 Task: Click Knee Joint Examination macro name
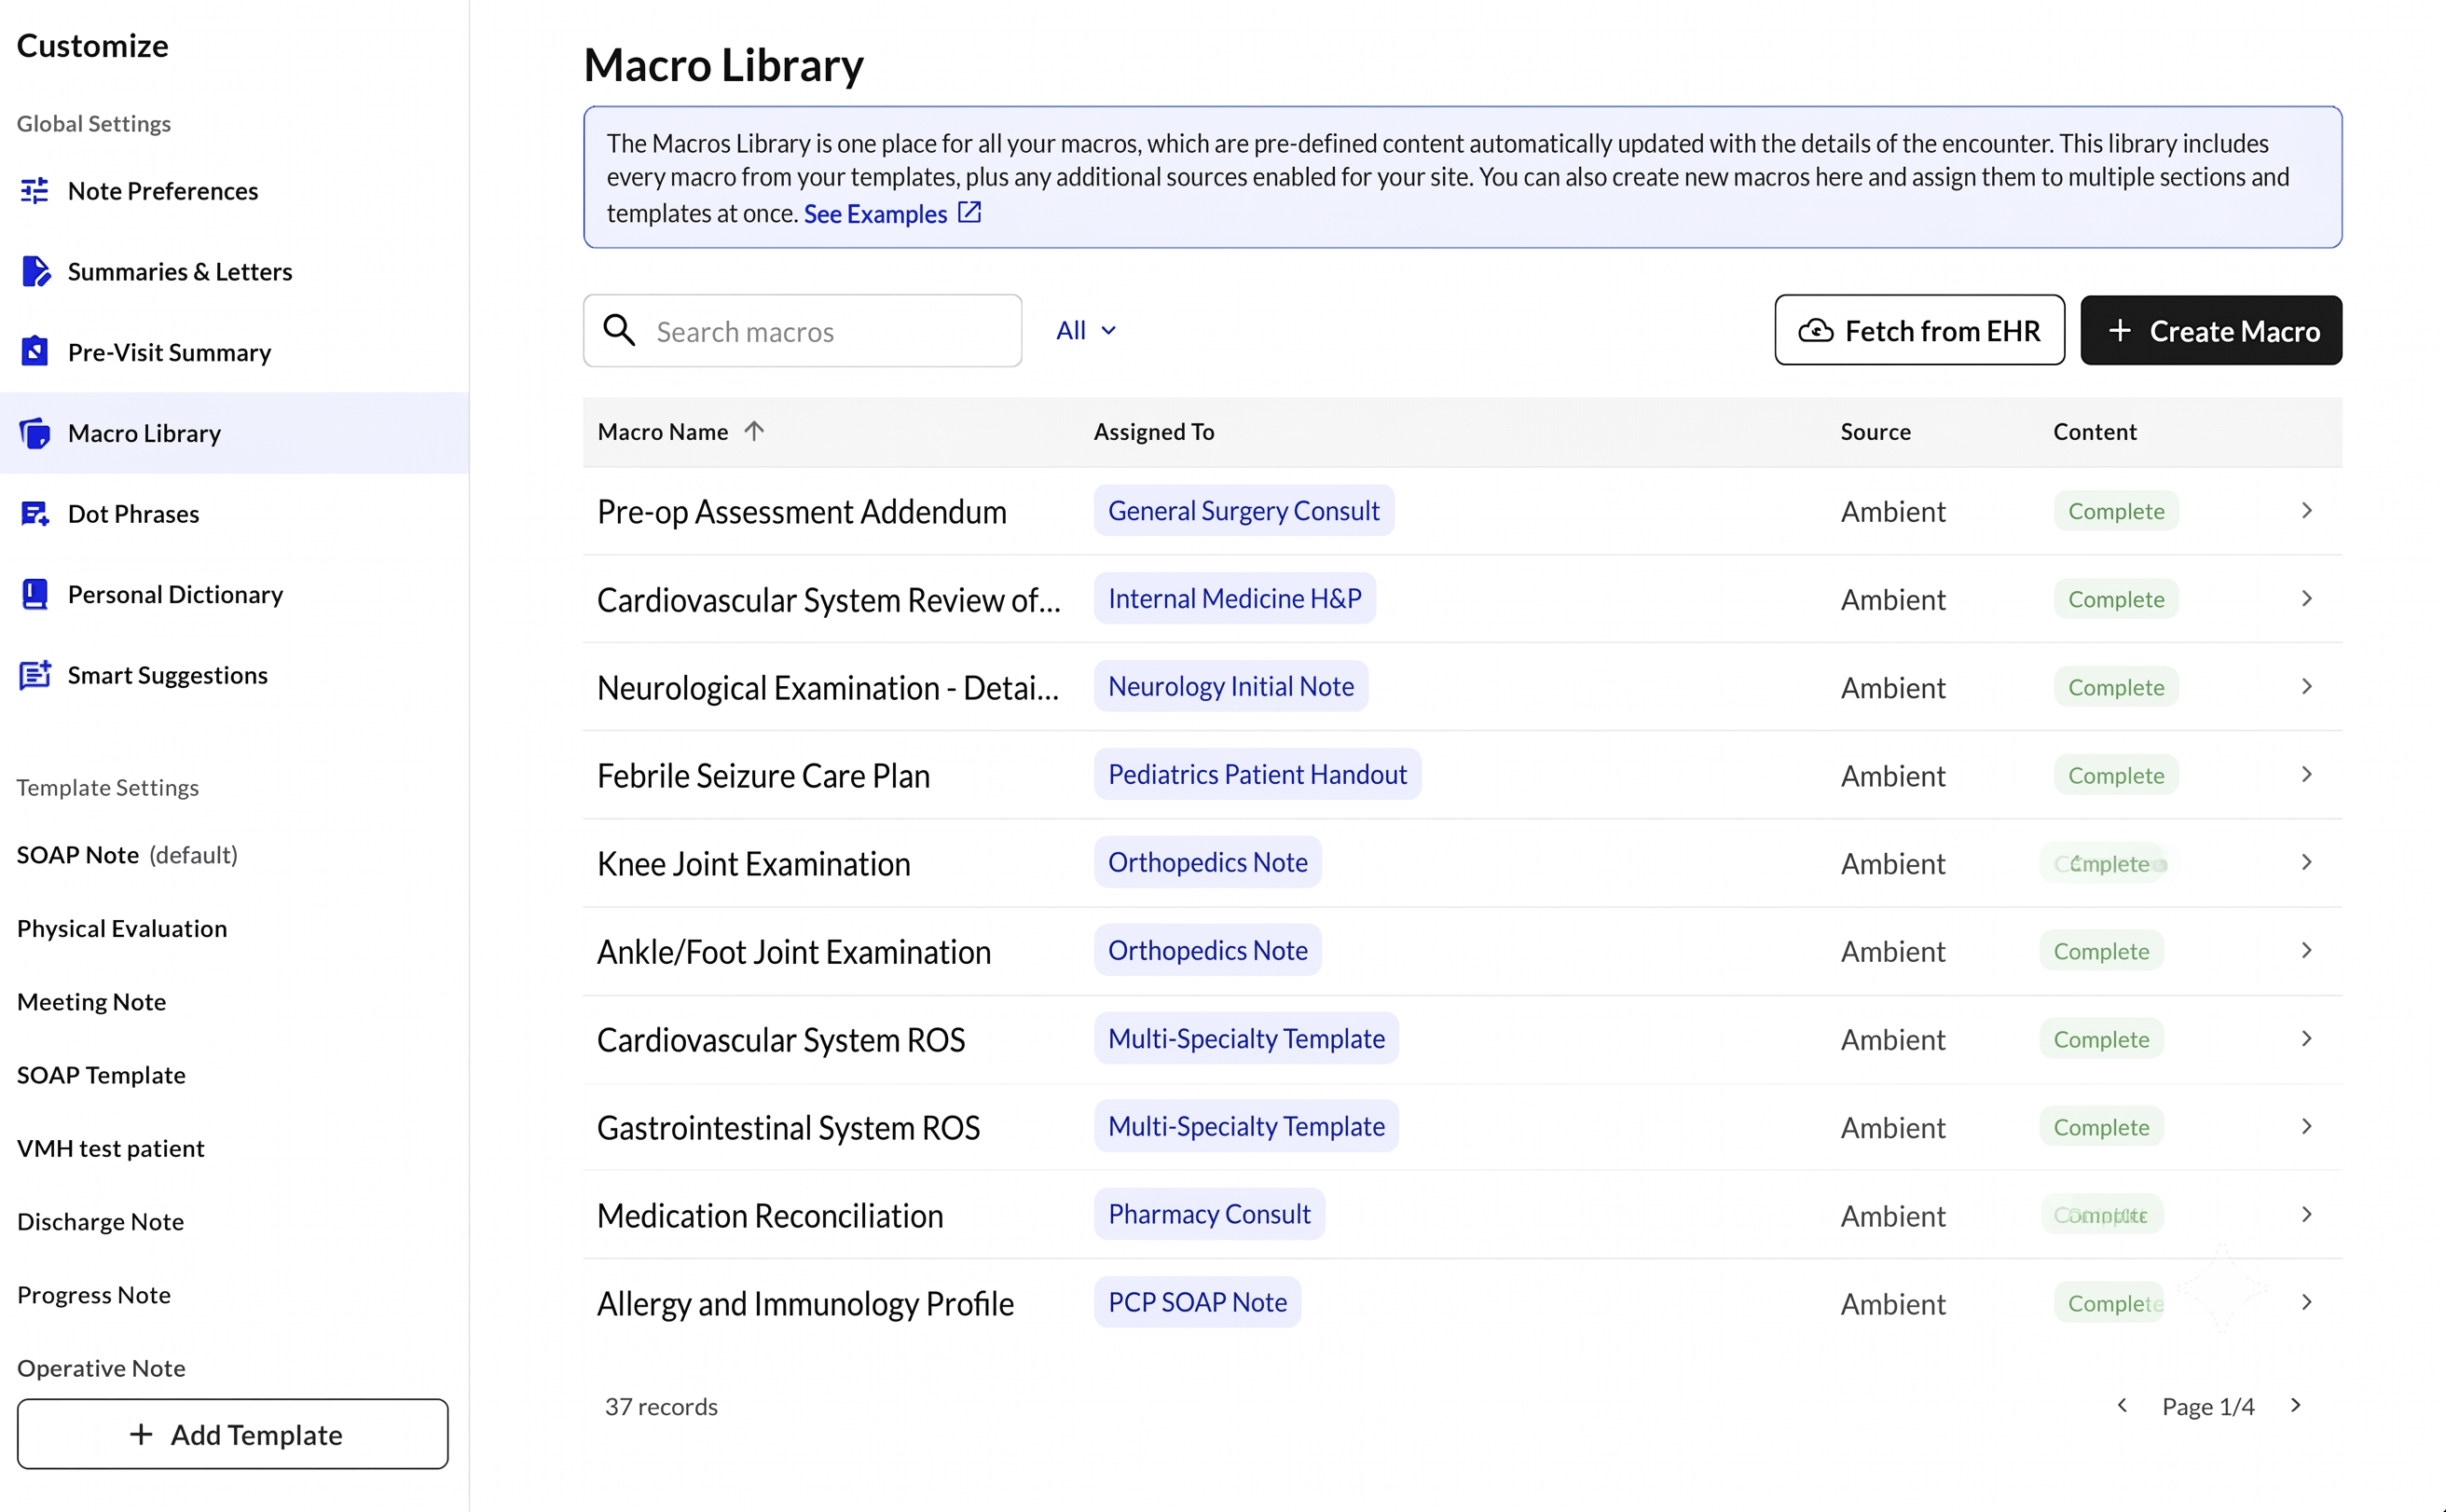754,864
